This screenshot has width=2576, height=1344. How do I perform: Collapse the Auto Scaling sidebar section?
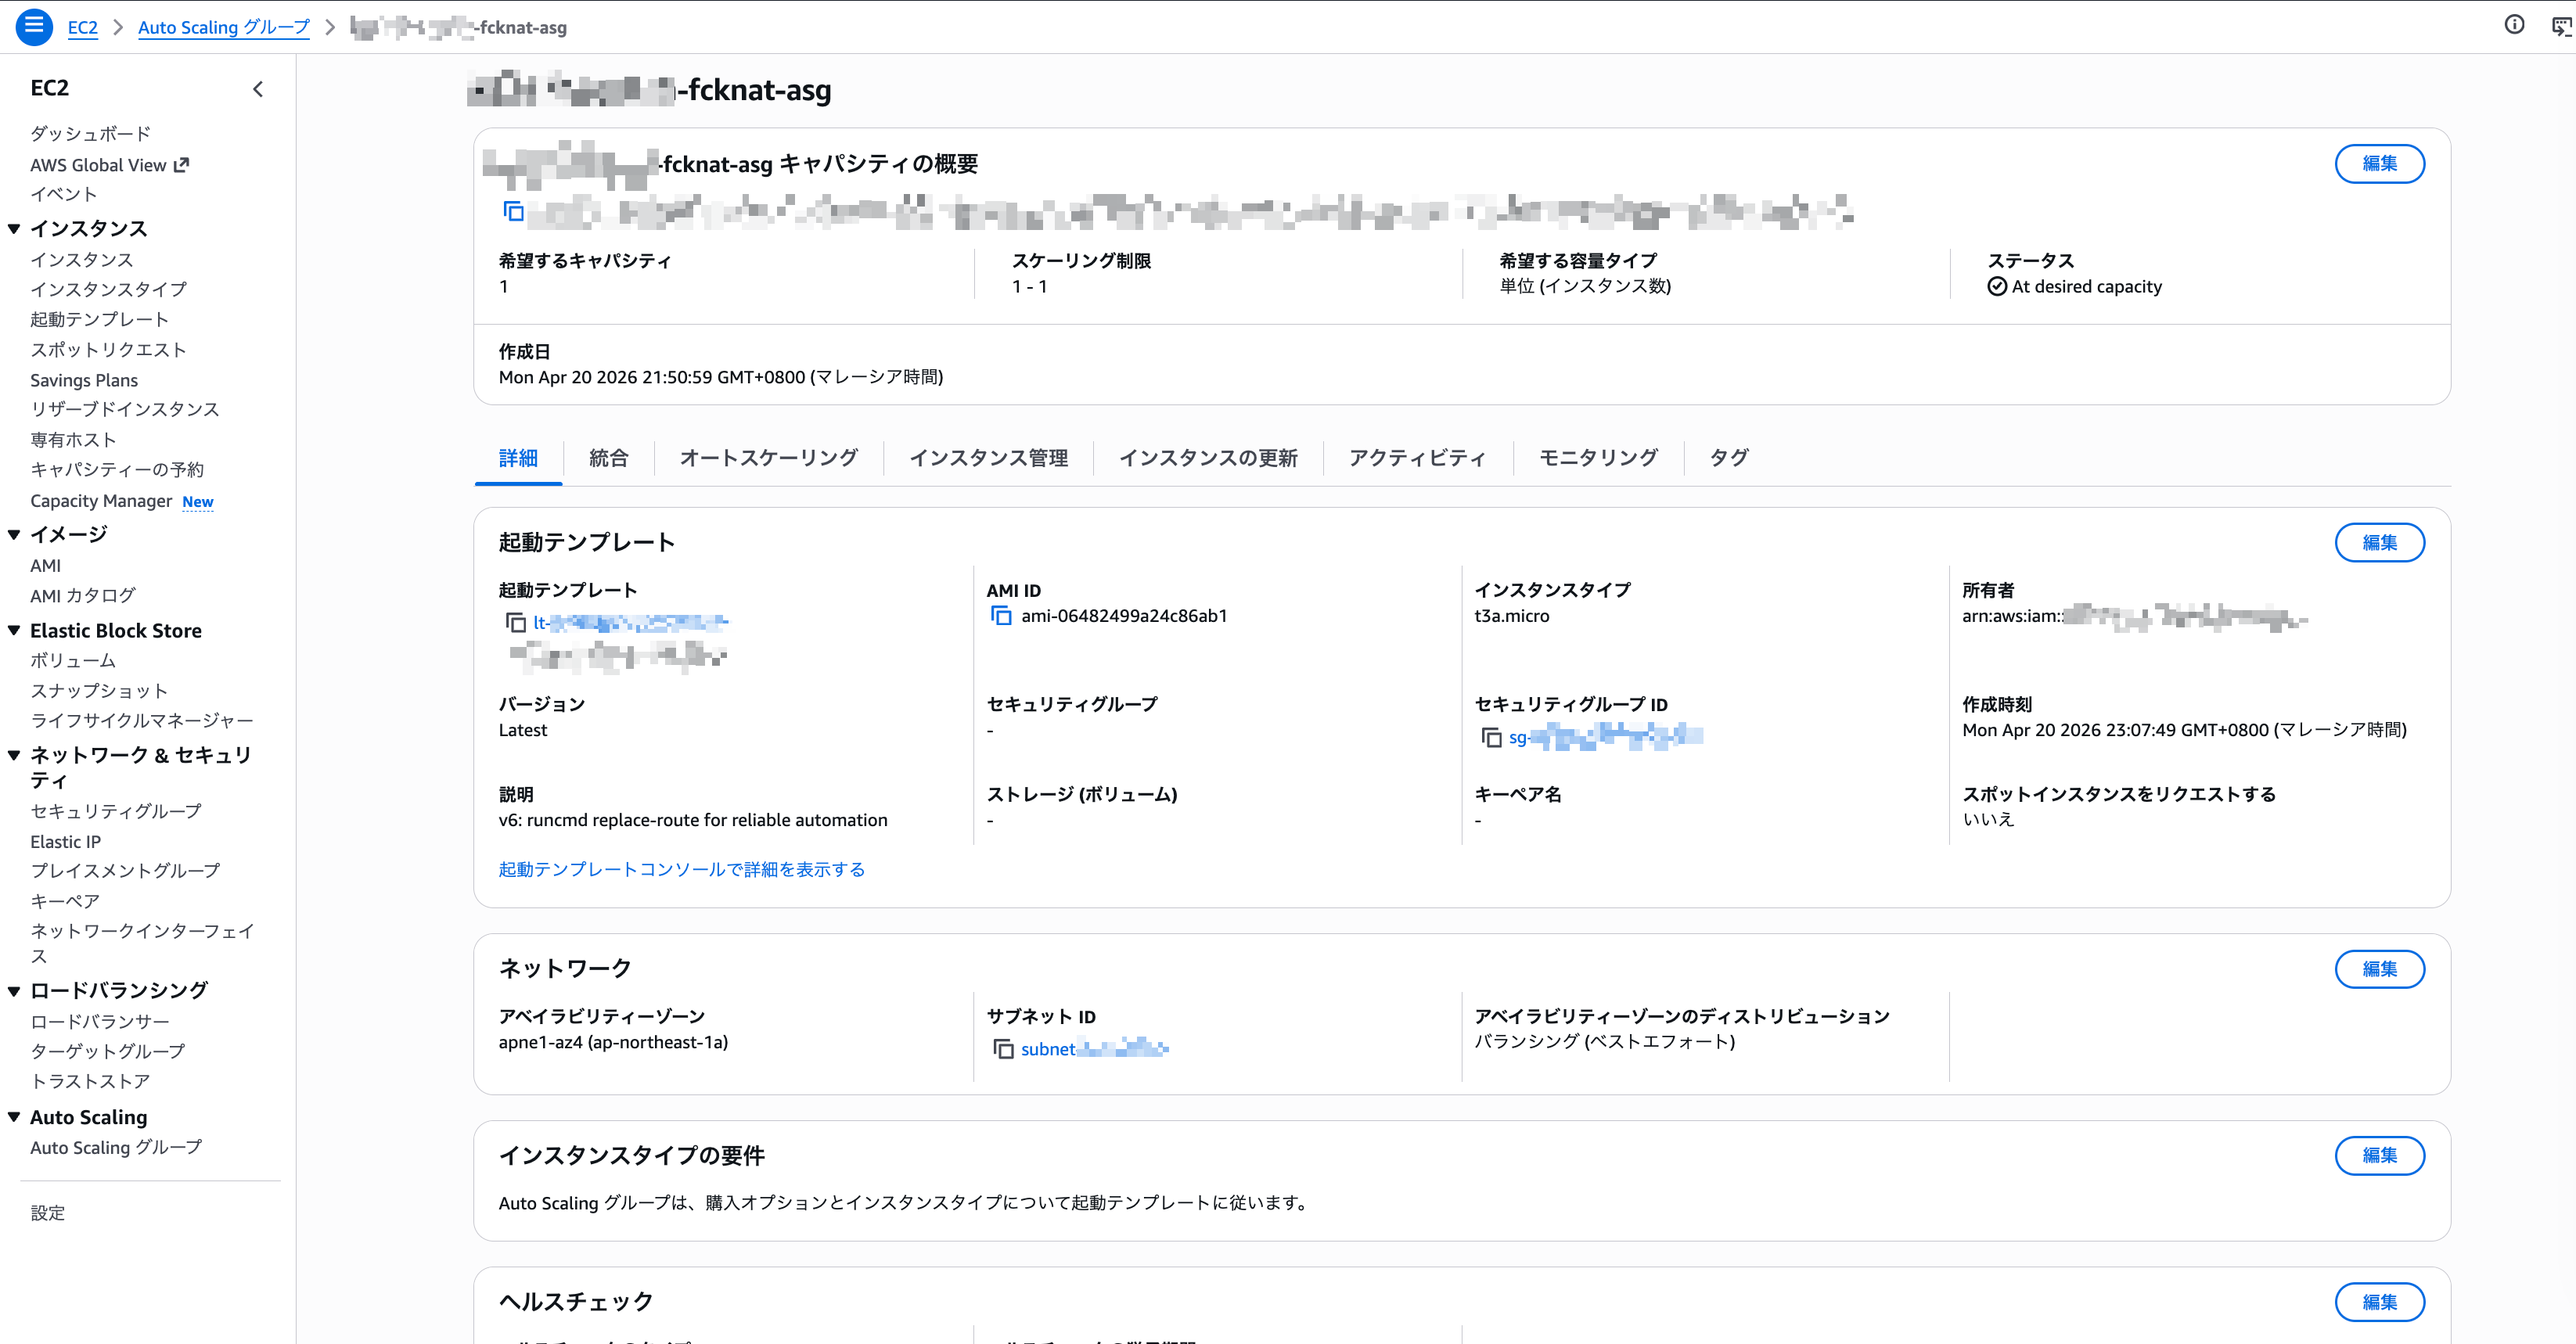click(14, 1117)
